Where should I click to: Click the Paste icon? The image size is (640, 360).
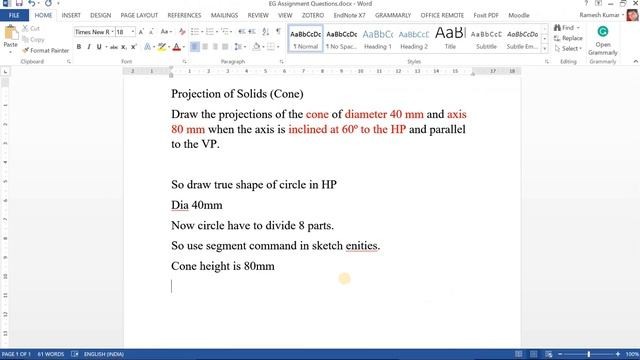pyautogui.click(x=10, y=32)
